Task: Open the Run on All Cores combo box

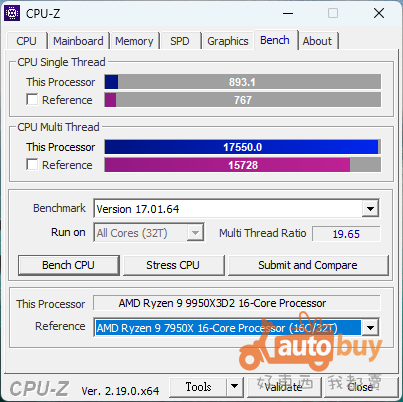Action: tap(149, 233)
